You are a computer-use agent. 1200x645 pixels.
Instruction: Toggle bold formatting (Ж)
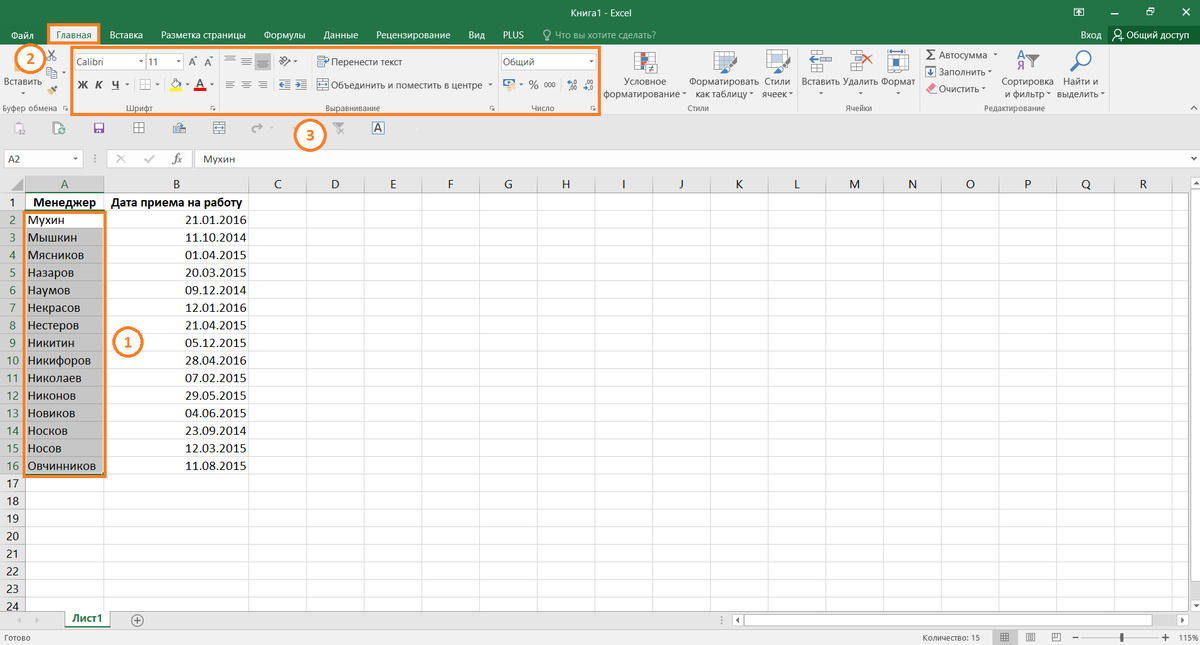(x=83, y=85)
